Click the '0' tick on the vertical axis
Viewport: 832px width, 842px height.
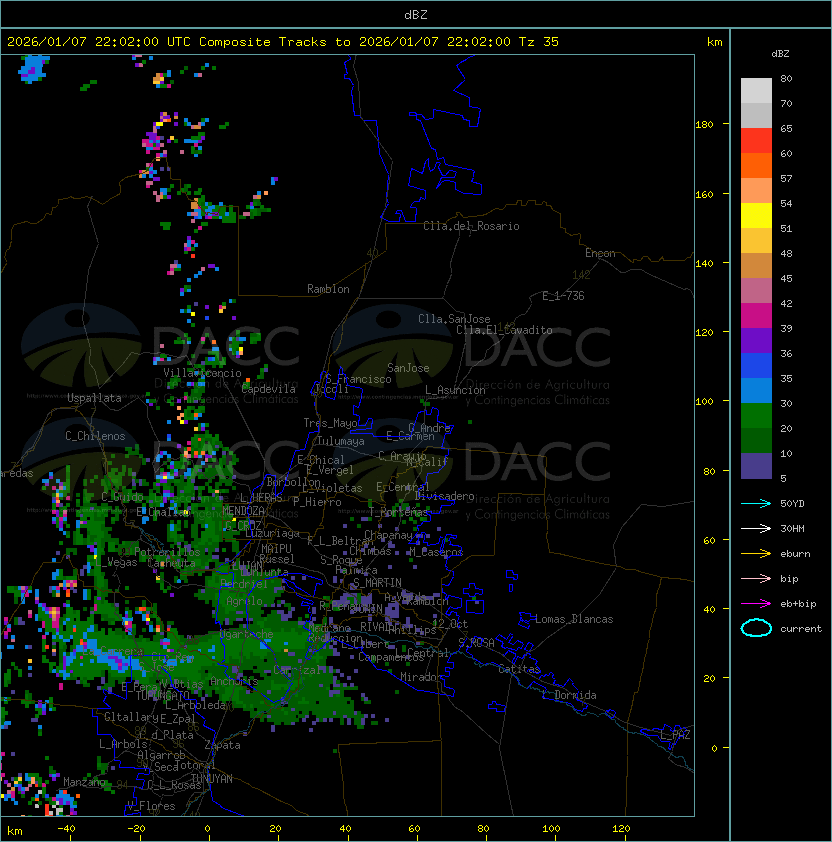coord(714,748)
